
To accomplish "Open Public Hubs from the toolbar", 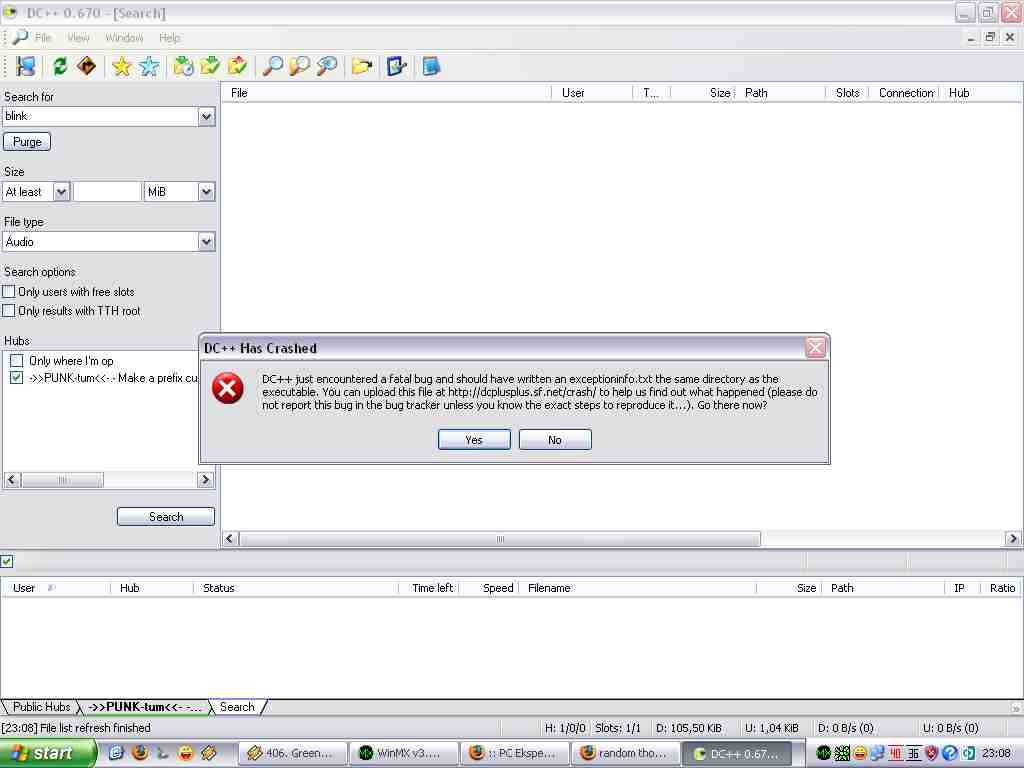I will (x=26, y=66).
